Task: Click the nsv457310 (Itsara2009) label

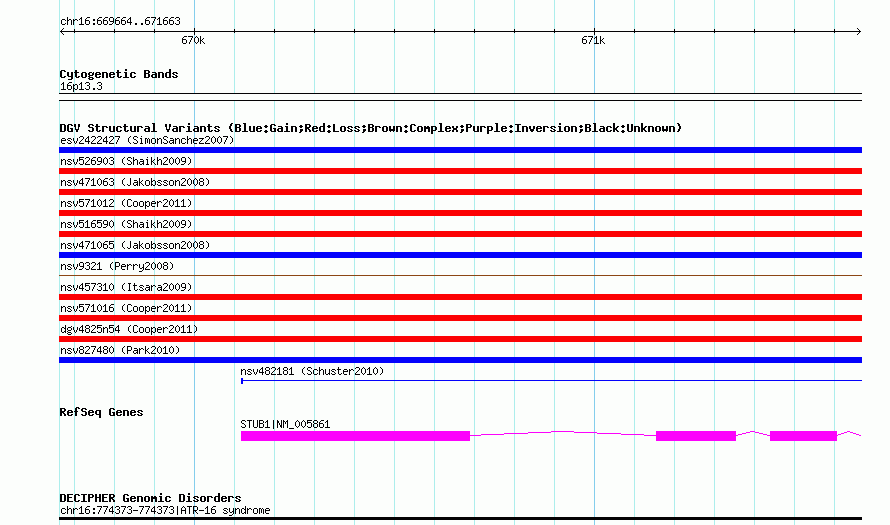Action: point(126,287)
